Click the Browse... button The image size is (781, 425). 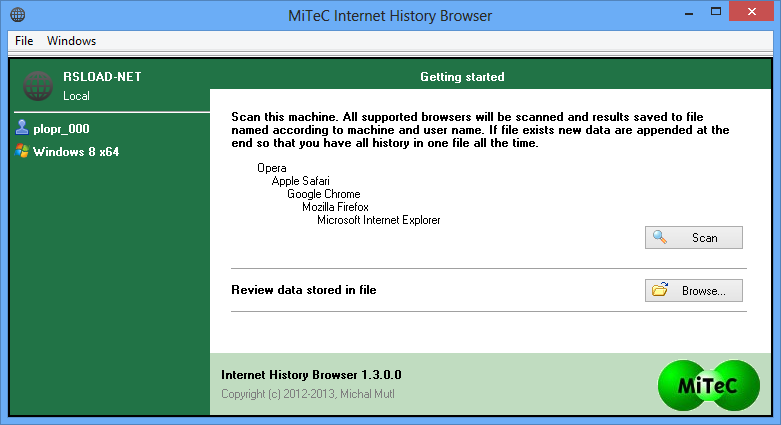(x=693, y=290)
